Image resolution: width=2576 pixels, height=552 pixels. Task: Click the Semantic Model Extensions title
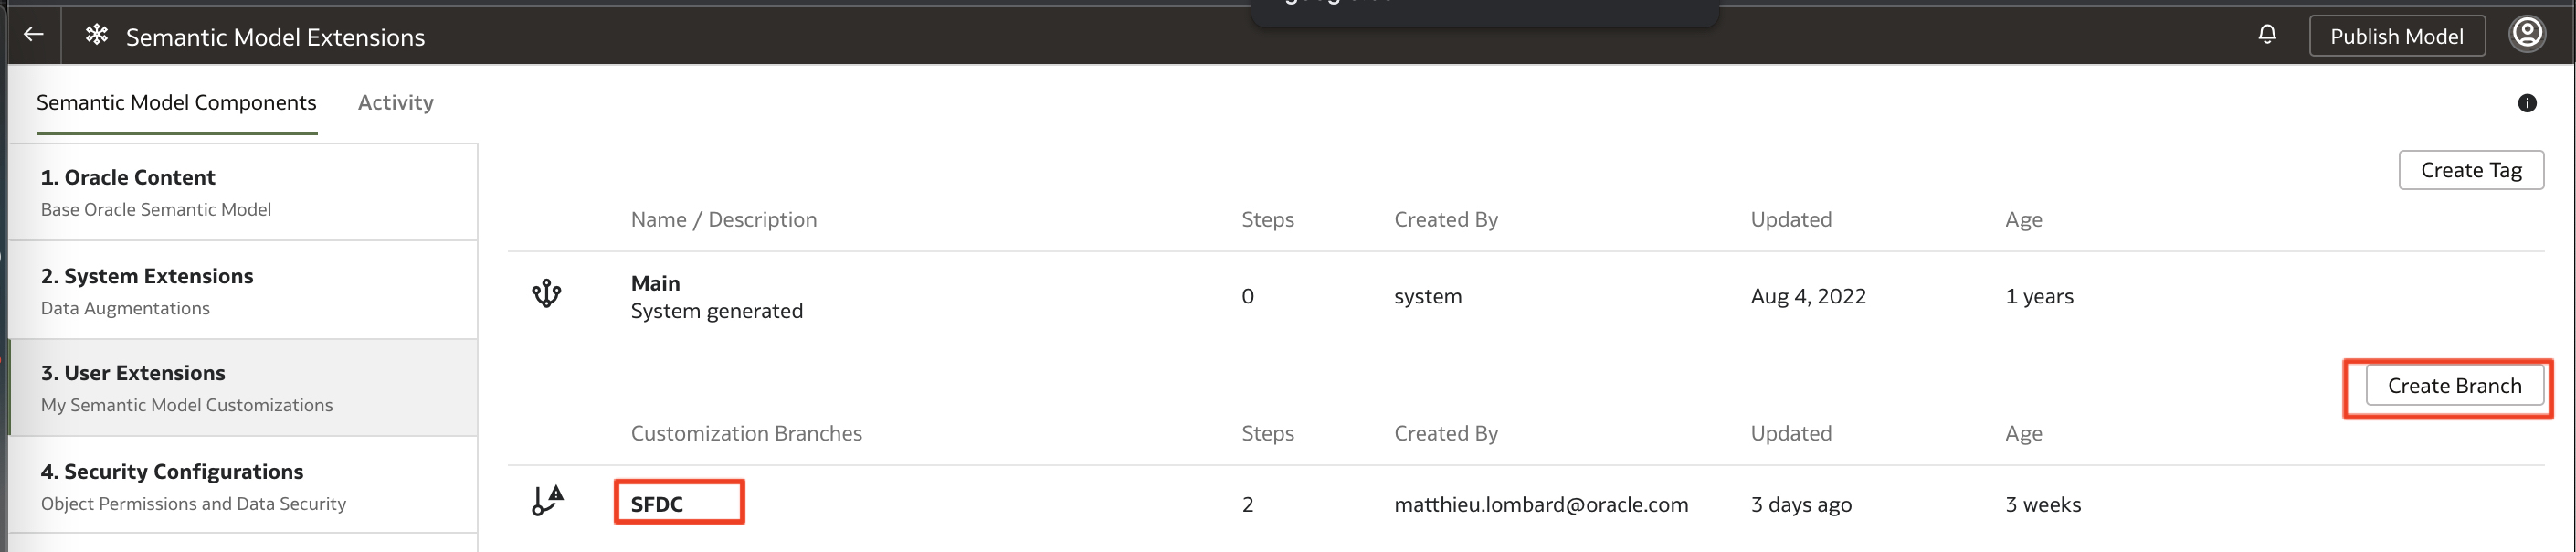pos(275,37)
